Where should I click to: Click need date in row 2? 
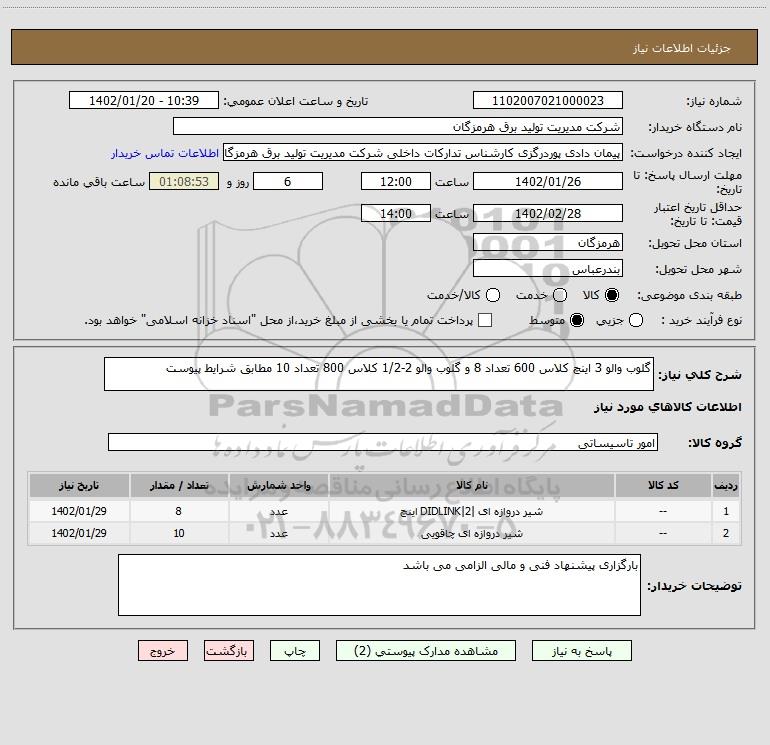click(79, 533)
